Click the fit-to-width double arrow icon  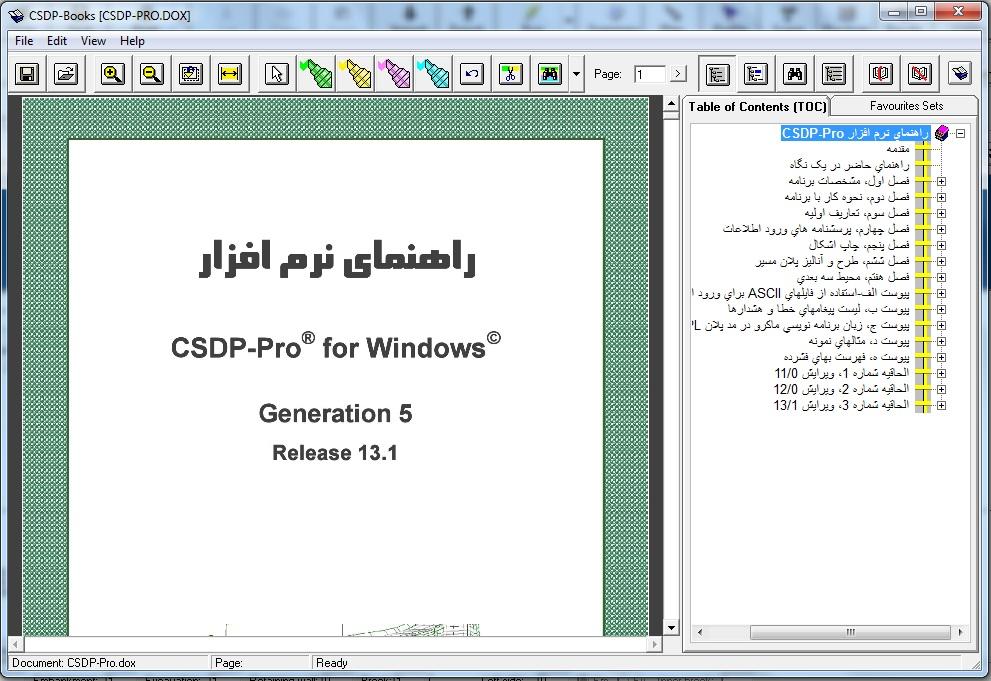[229, 75]
